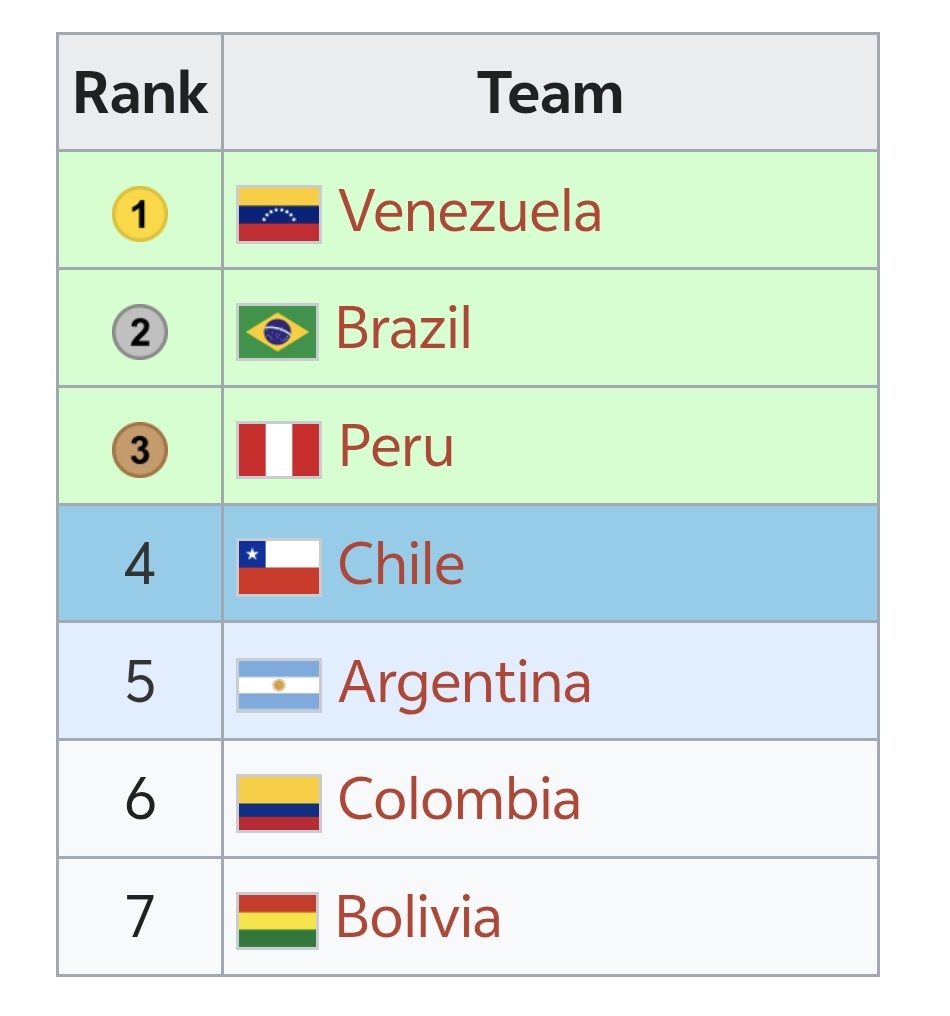Open the Venezuela team link
This screenshot has height=1016, width=950.
coord(470,210)
